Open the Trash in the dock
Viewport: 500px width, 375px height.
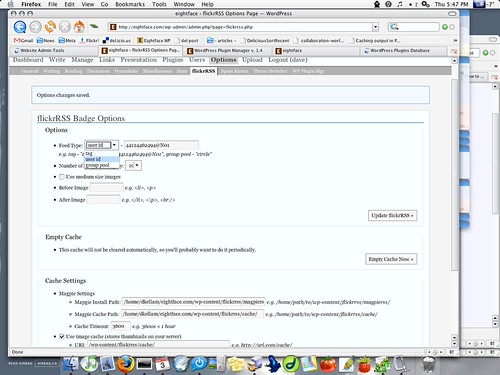429,364
